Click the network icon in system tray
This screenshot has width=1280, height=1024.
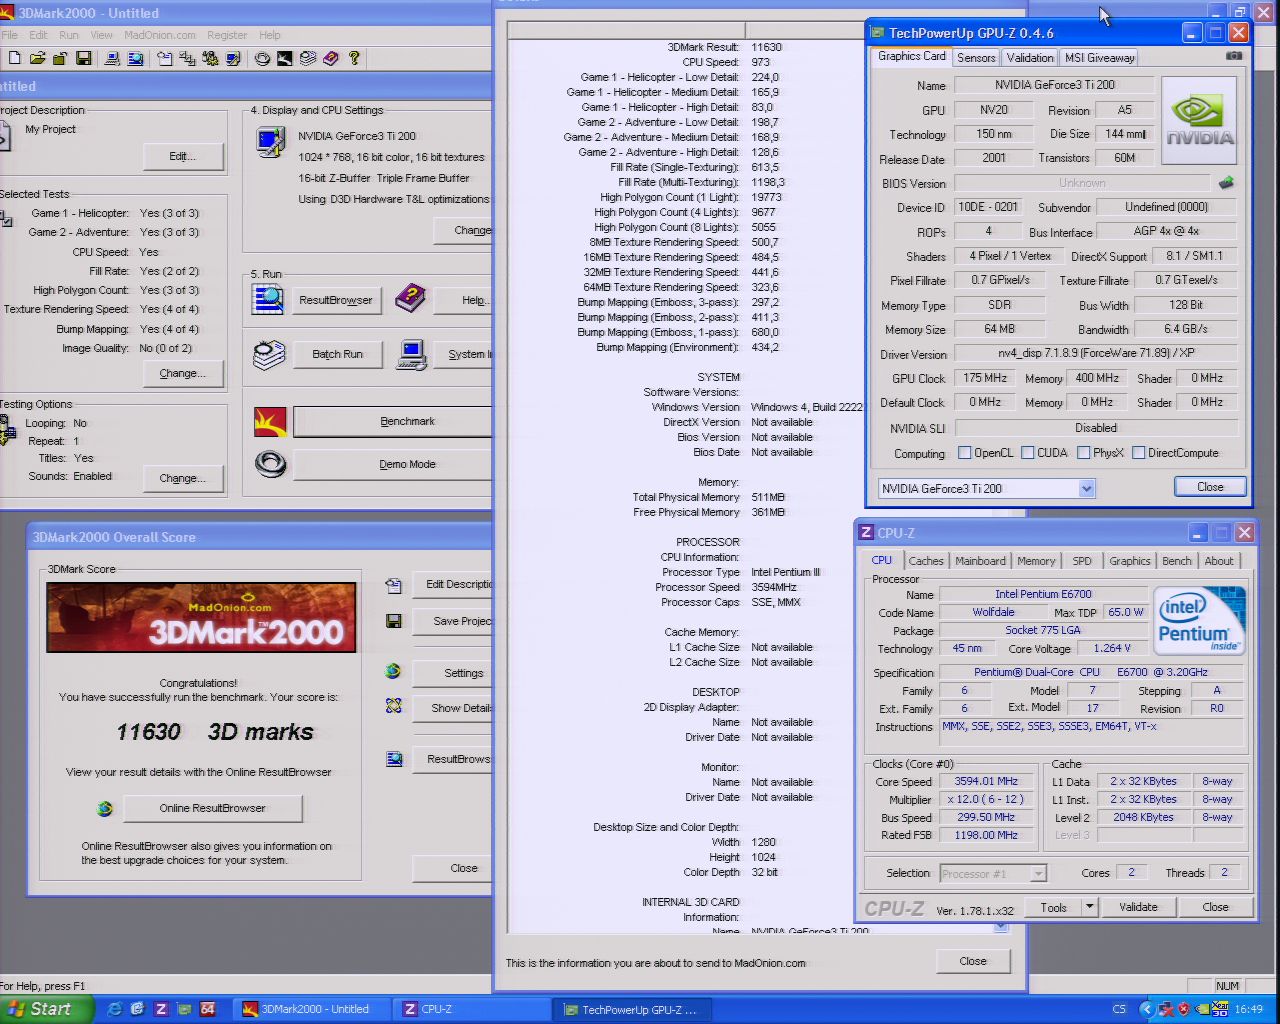point(1165,1009)
